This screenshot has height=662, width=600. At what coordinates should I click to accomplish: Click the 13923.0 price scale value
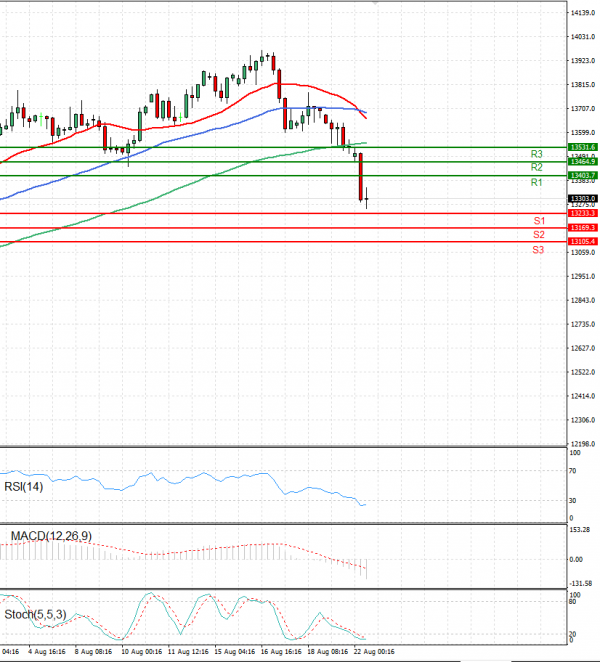(583, 61)
